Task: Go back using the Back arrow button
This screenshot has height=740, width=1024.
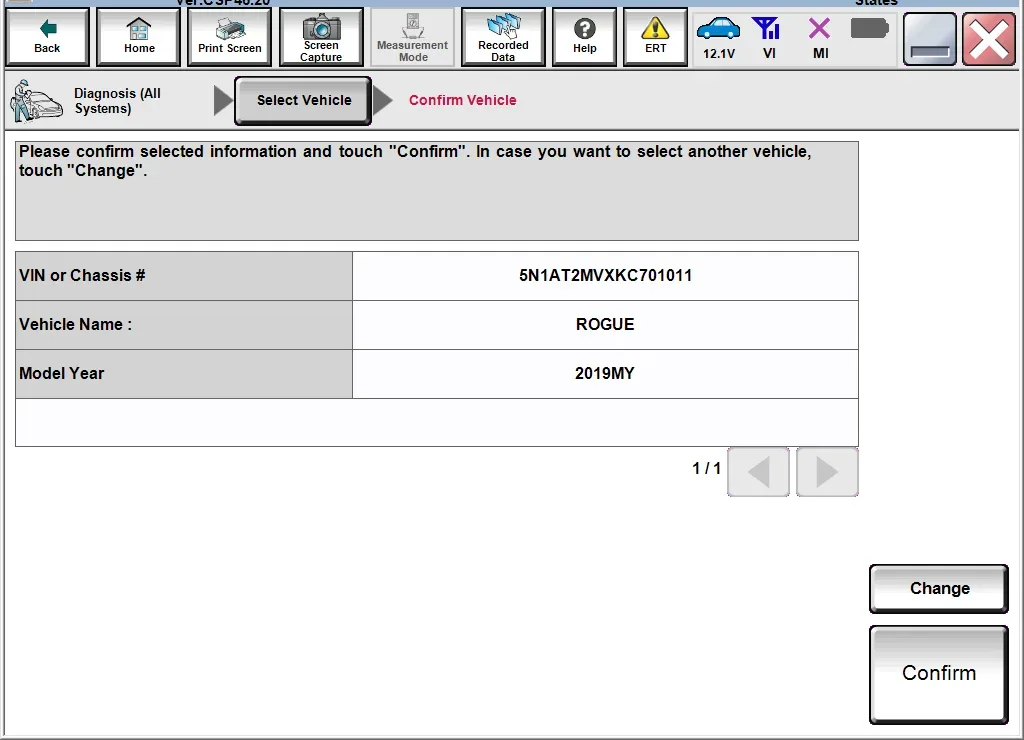Action: point(47,37)
